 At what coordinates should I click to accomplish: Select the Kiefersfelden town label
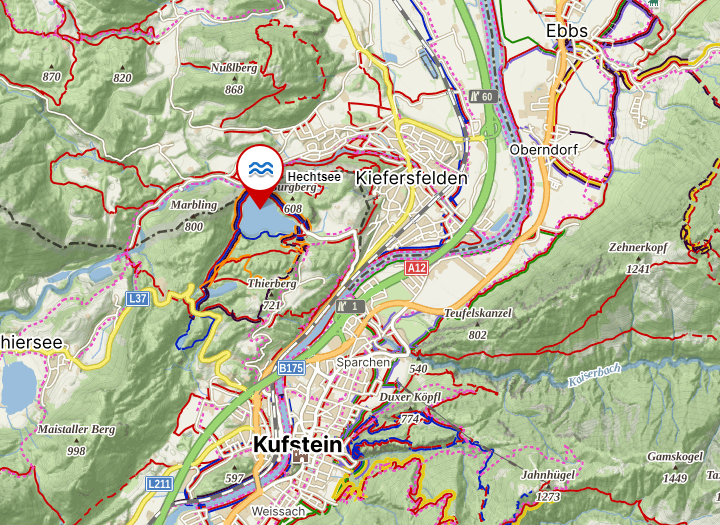tap(411, 178)
